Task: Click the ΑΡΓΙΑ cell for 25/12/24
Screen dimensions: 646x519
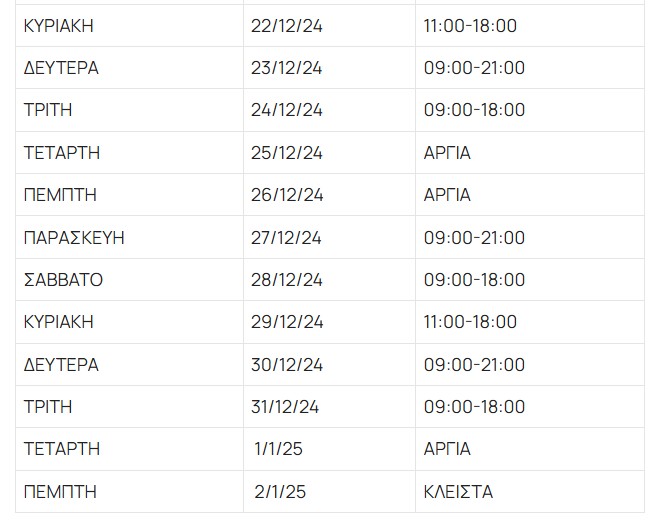Action: click(x=447, y=153)
